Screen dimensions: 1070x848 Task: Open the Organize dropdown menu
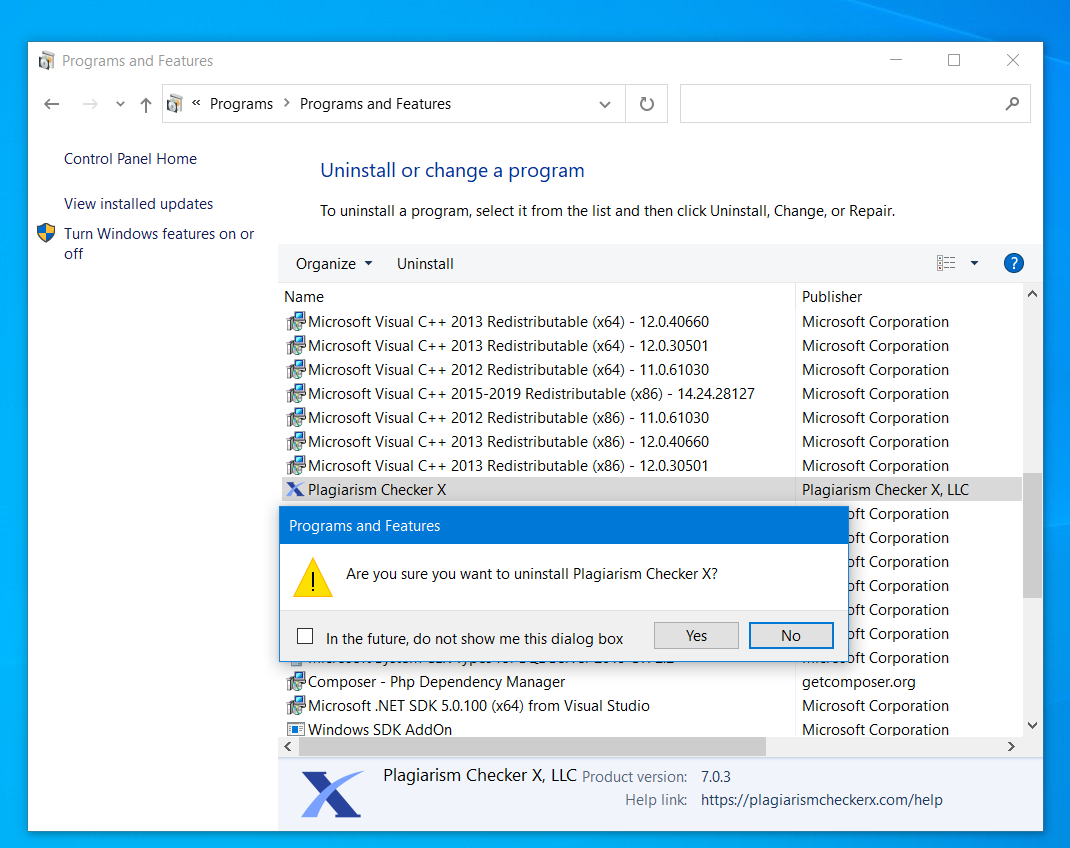click(x=334, y=263)
